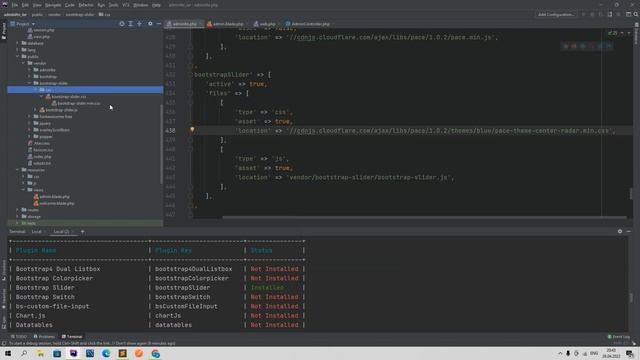Open admin.blade.php in views folder

tap(54, 197)
